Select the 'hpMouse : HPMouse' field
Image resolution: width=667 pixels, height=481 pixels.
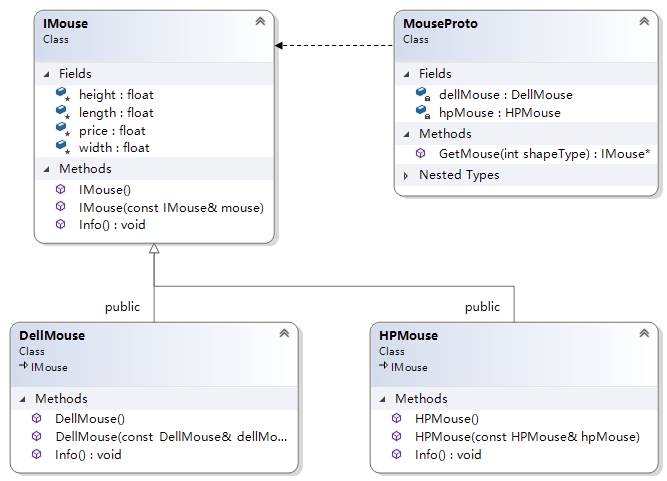coord(500,113)
